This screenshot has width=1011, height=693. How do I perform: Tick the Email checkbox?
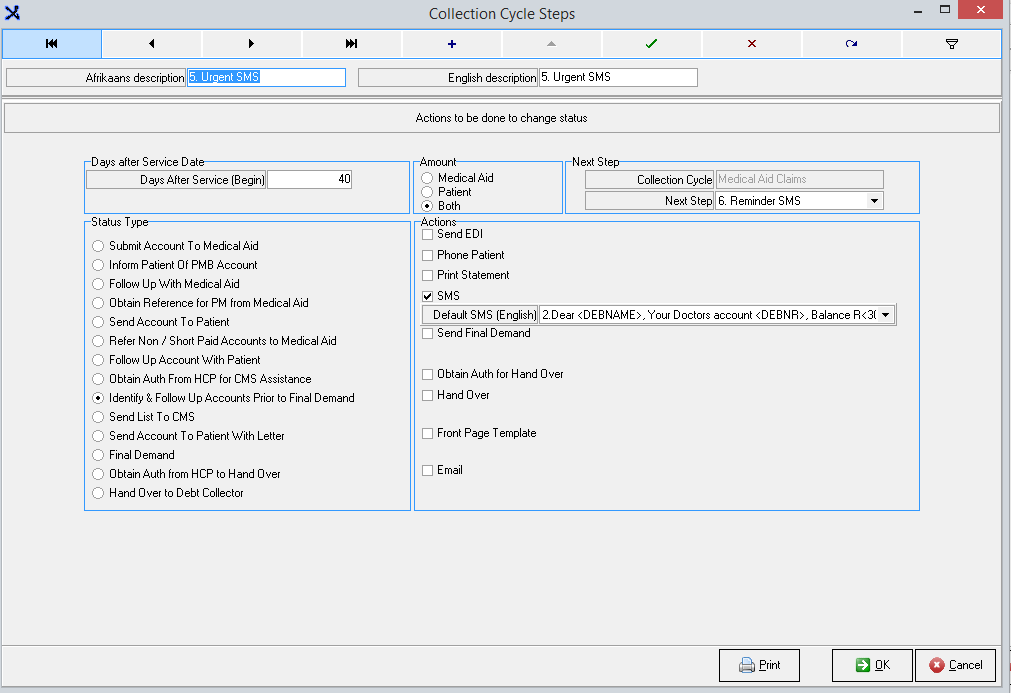pyautogui.click(x=428, y=470)
